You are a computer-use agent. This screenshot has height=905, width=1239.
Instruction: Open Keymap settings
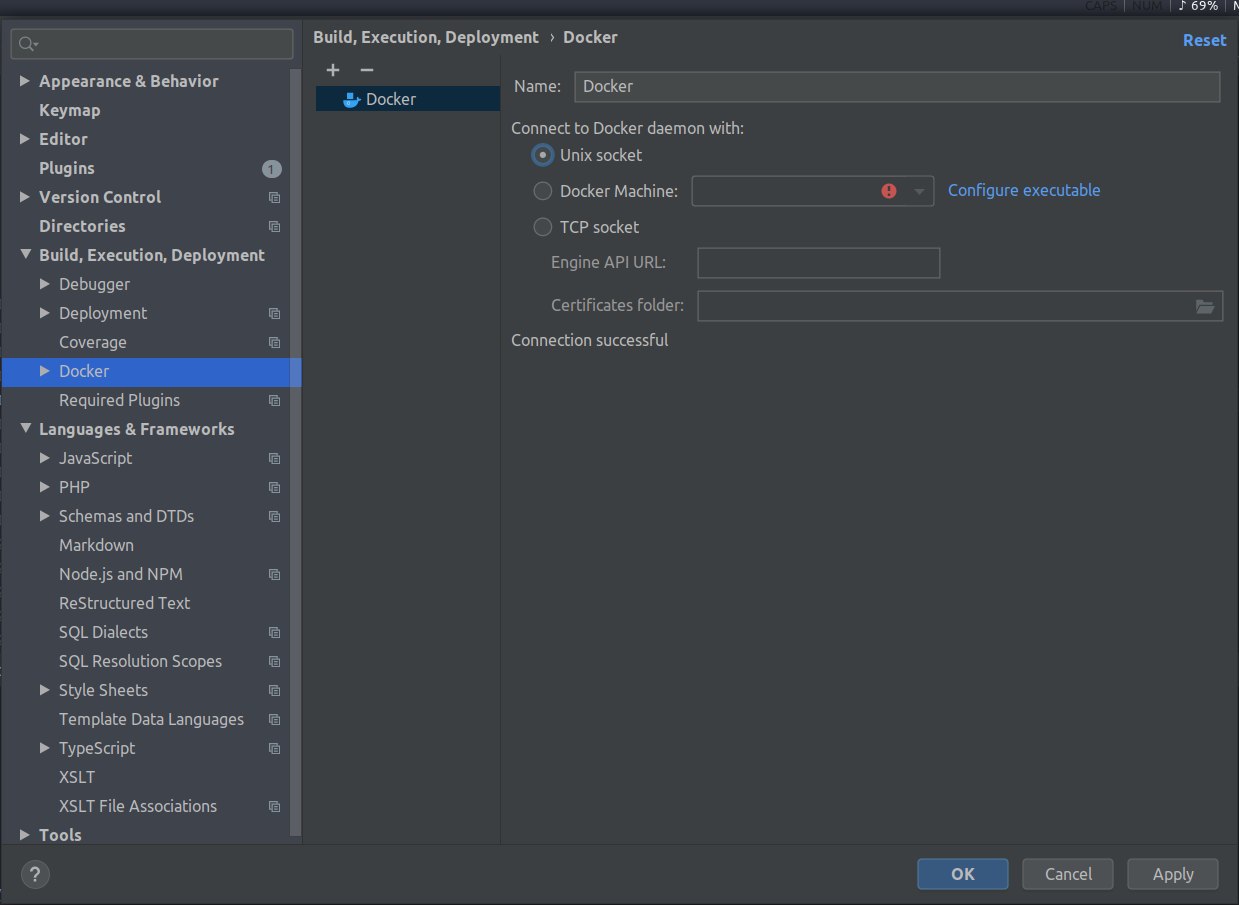(70, 110)
